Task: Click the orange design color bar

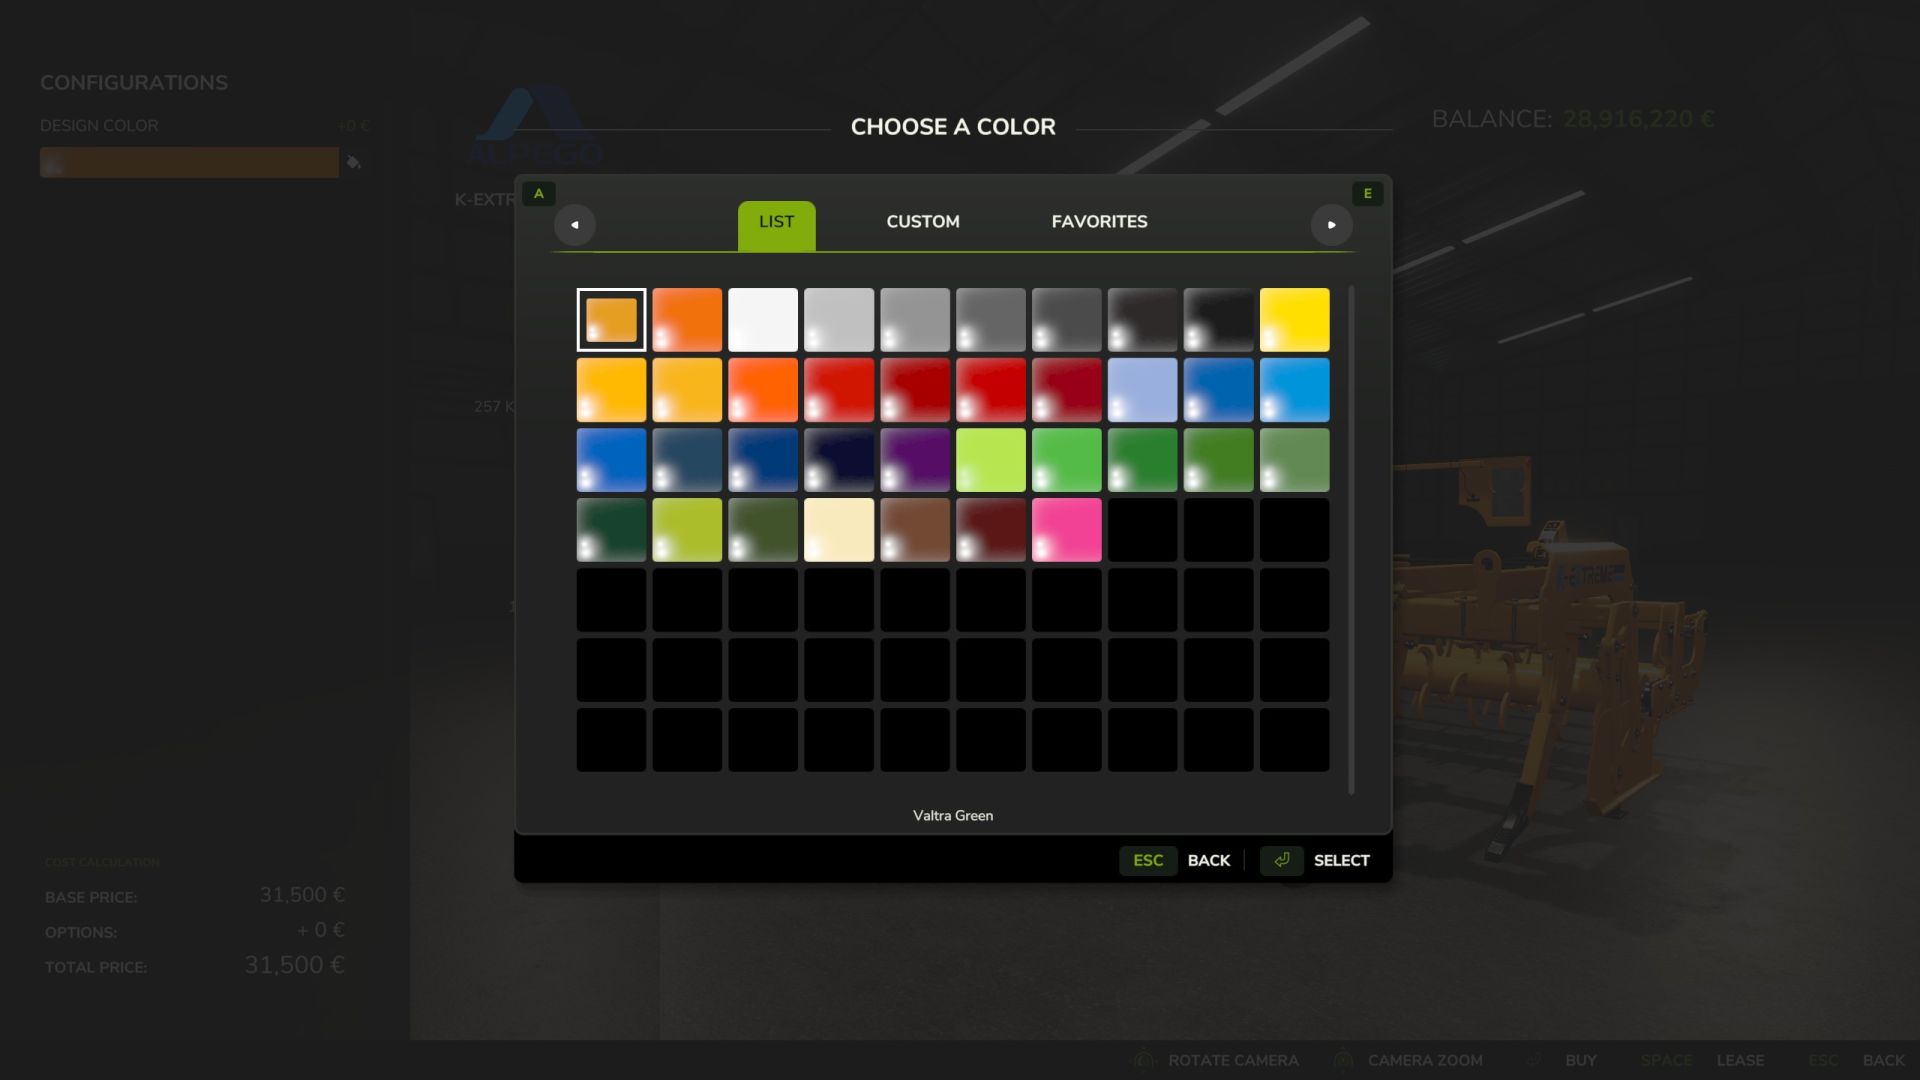Action: click(189, 162)
